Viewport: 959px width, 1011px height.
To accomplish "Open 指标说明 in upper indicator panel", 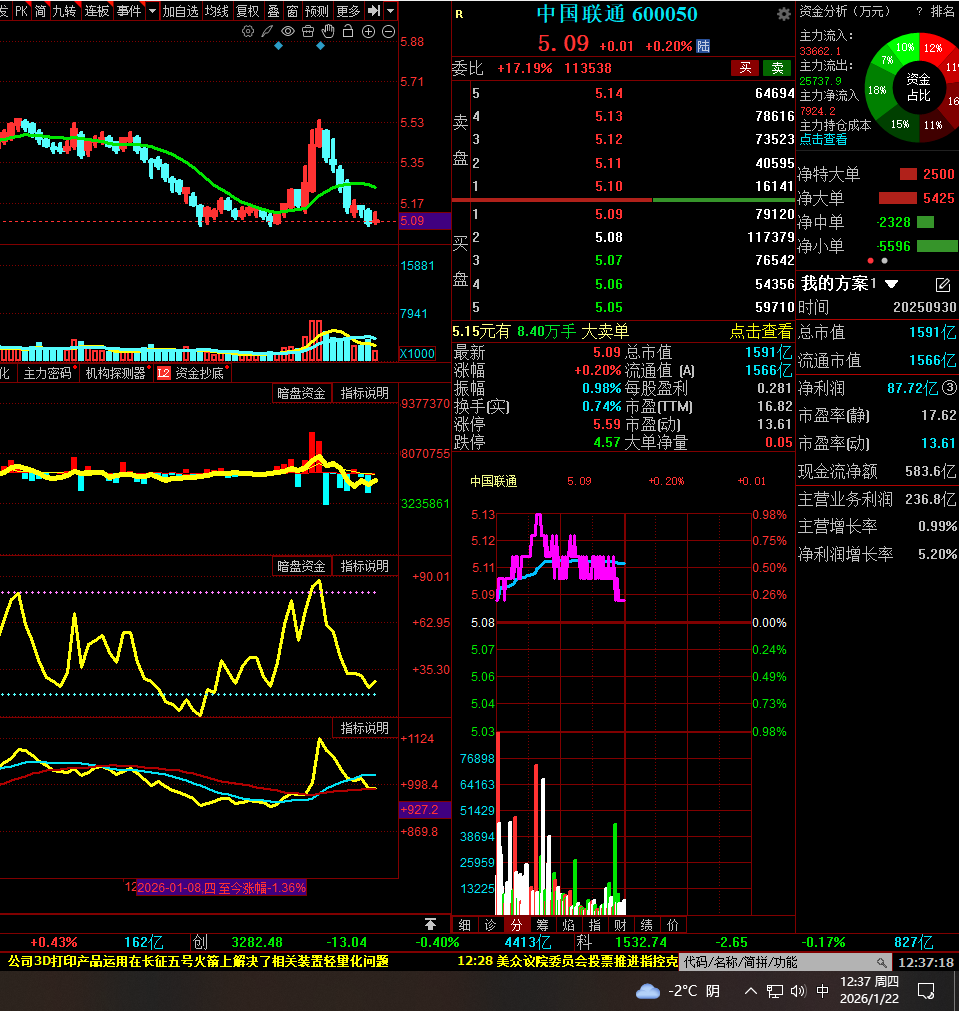I will tap(364, 393).
